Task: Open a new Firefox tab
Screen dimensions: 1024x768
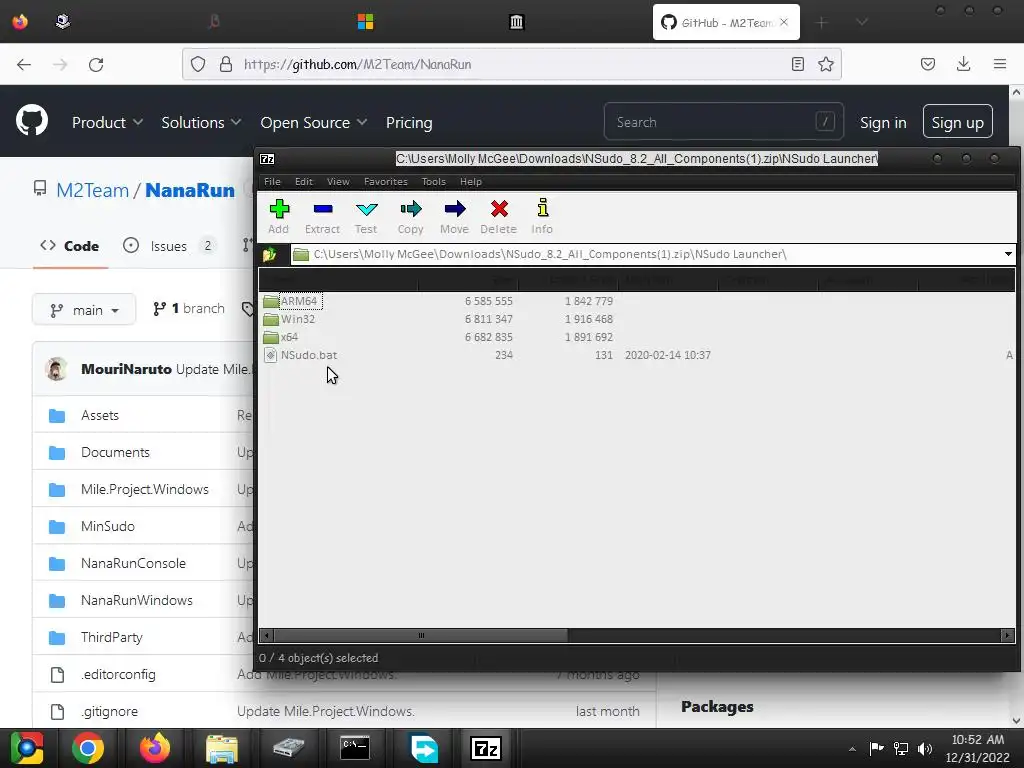Action: tap(822, 23)
